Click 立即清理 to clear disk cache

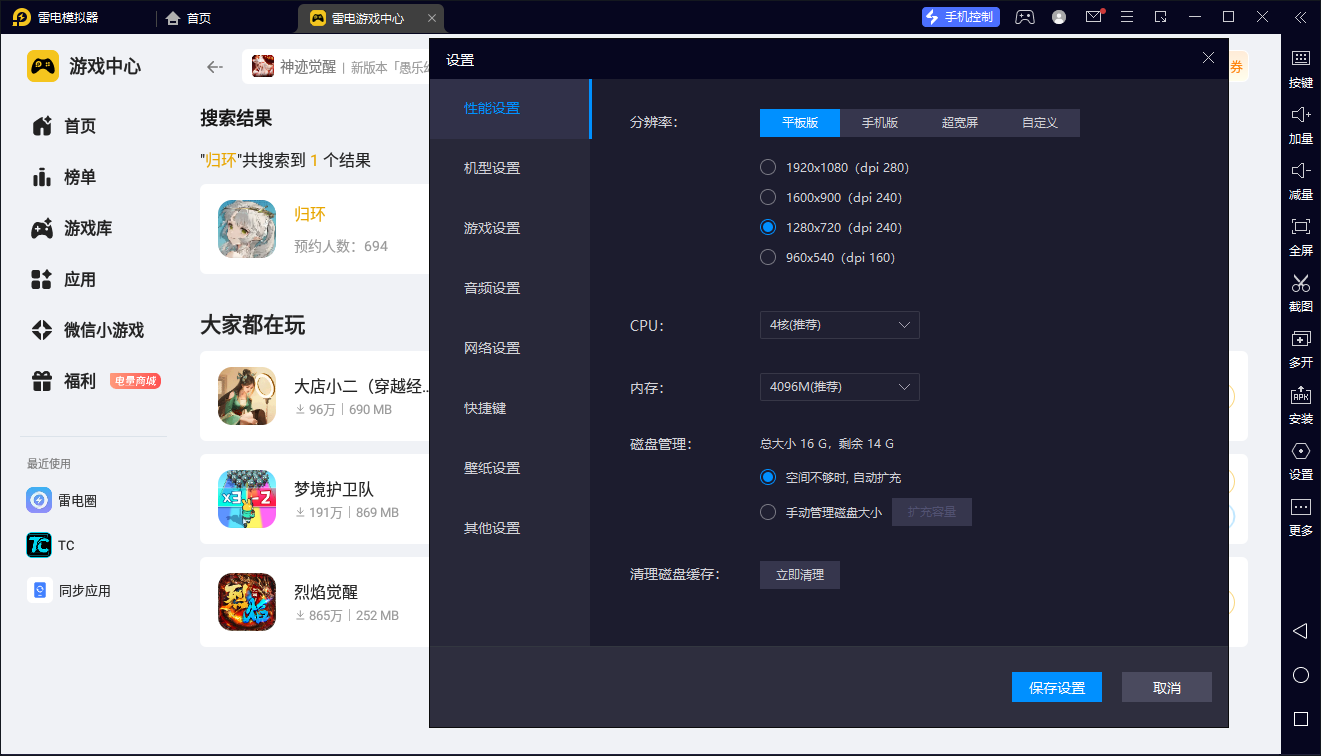[800, 575]
